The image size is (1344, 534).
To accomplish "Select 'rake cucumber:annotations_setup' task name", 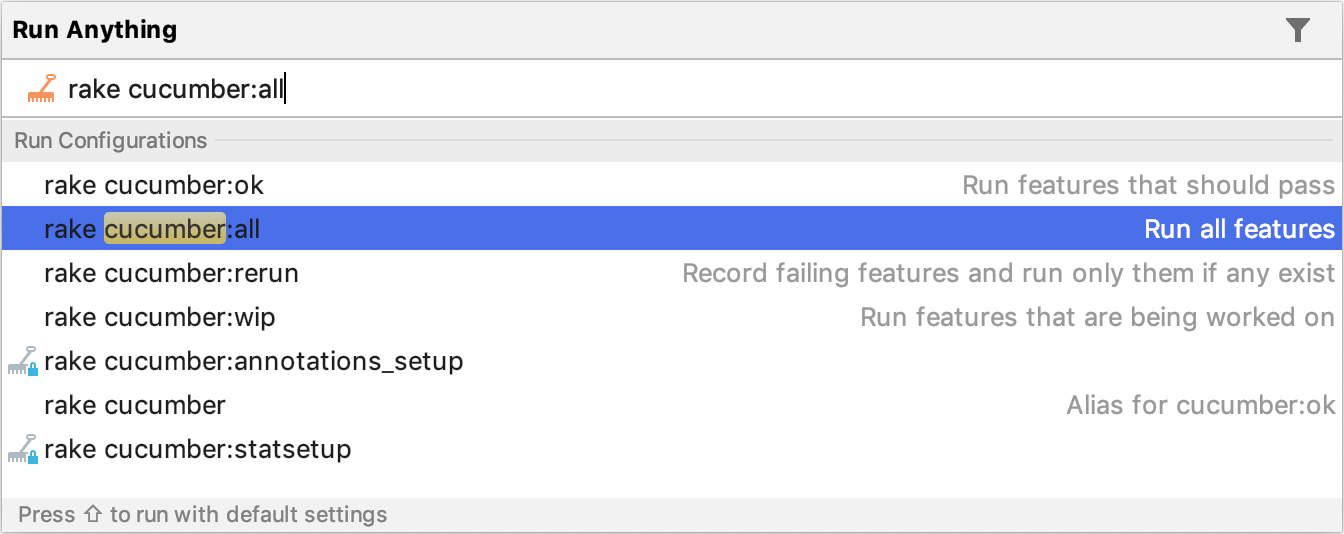I will point(253,361).
